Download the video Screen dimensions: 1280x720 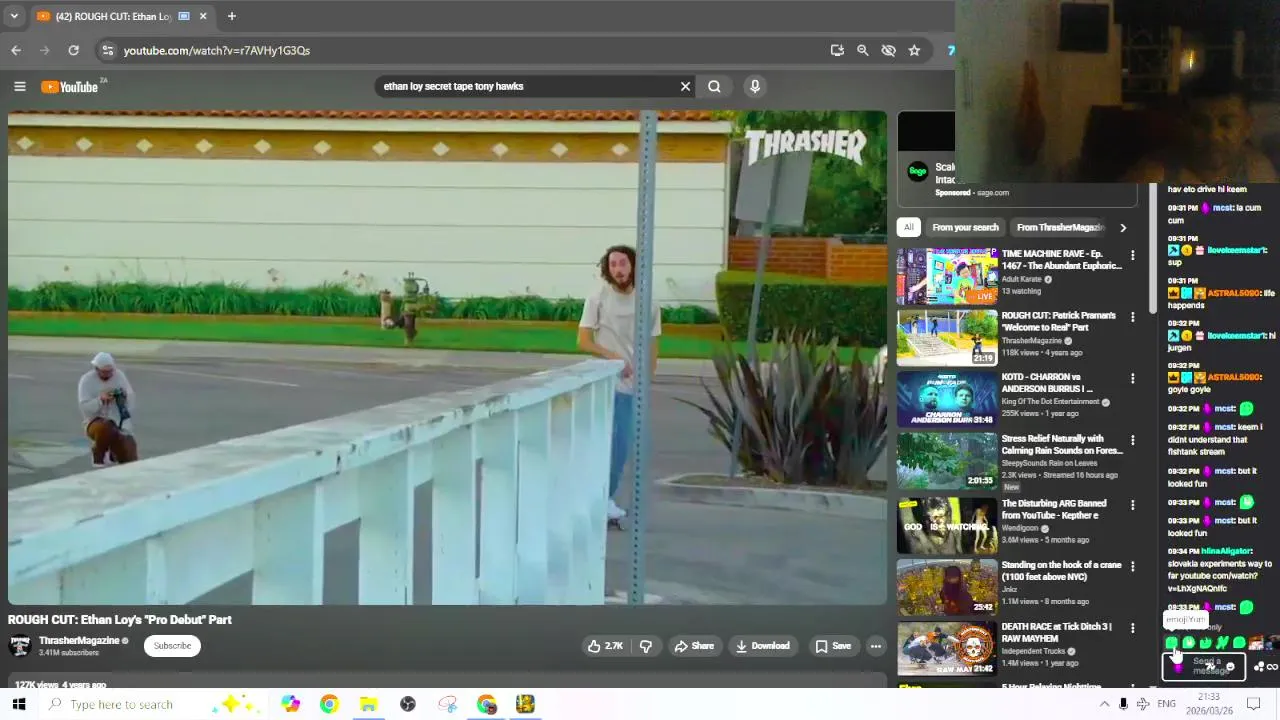coord(763,646)
